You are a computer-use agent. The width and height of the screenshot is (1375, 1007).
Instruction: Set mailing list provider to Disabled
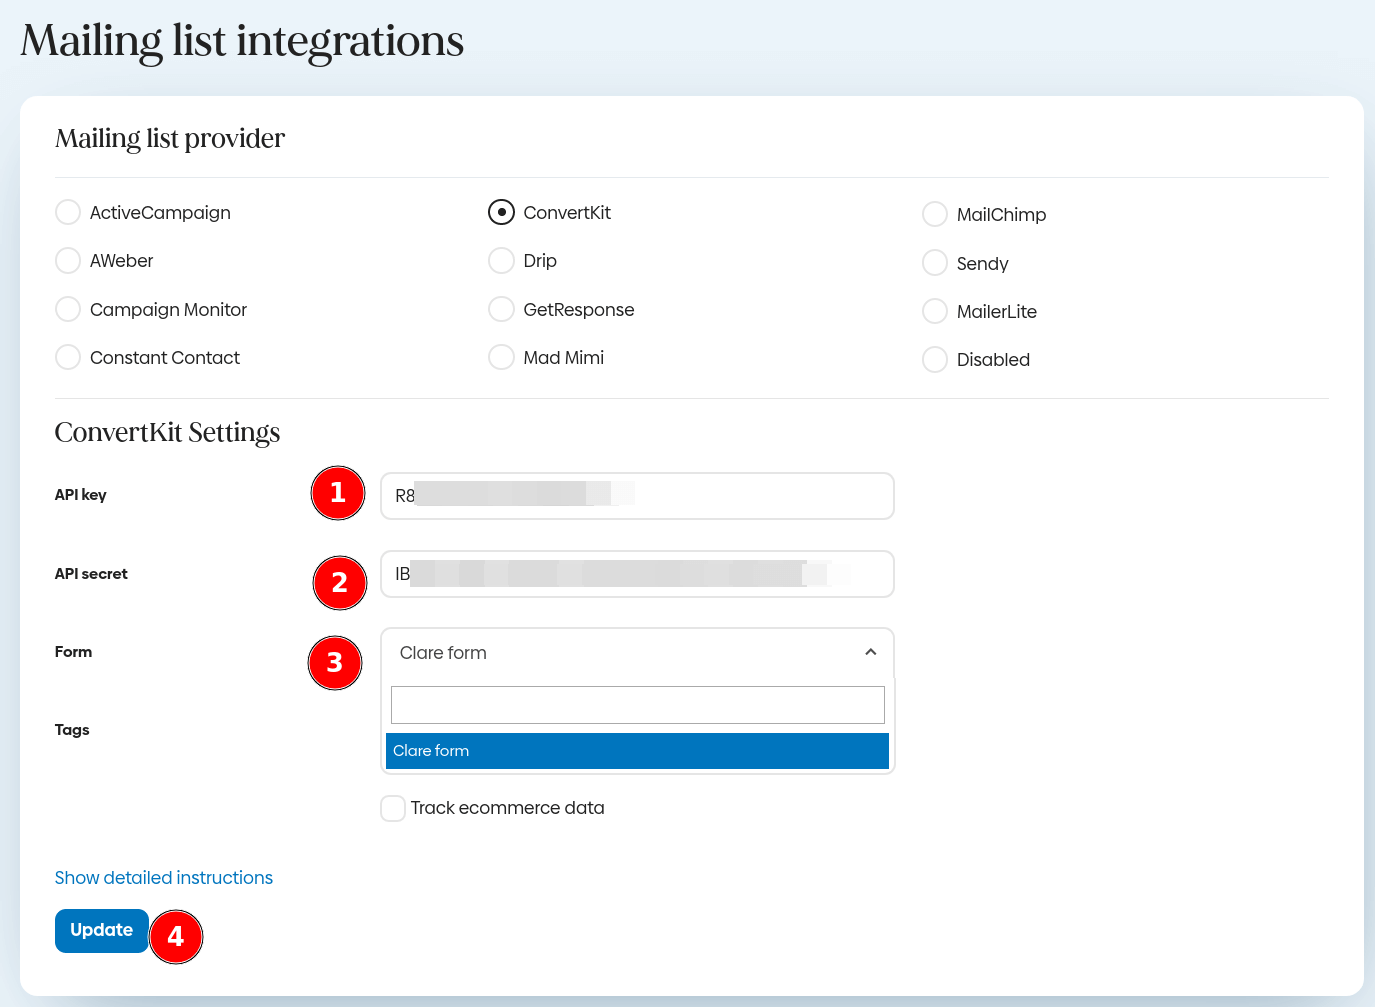[x=935, y=359]
